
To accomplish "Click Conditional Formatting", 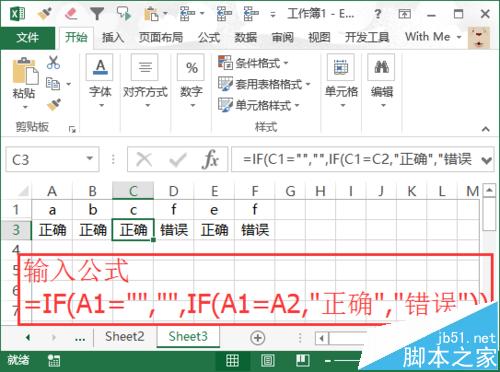I will pyautogui.click(x=253, y=63).
